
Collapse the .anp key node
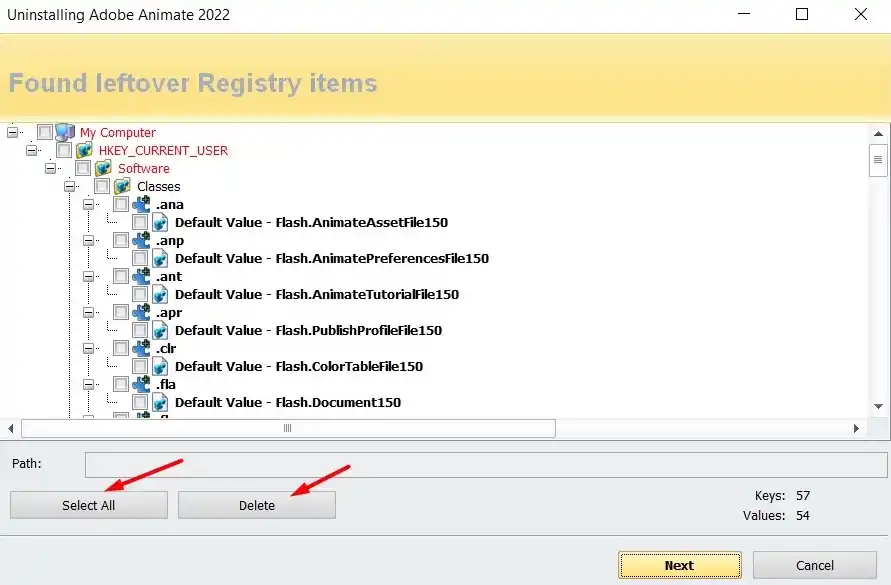pyautogui.click(x=89, y=240)
